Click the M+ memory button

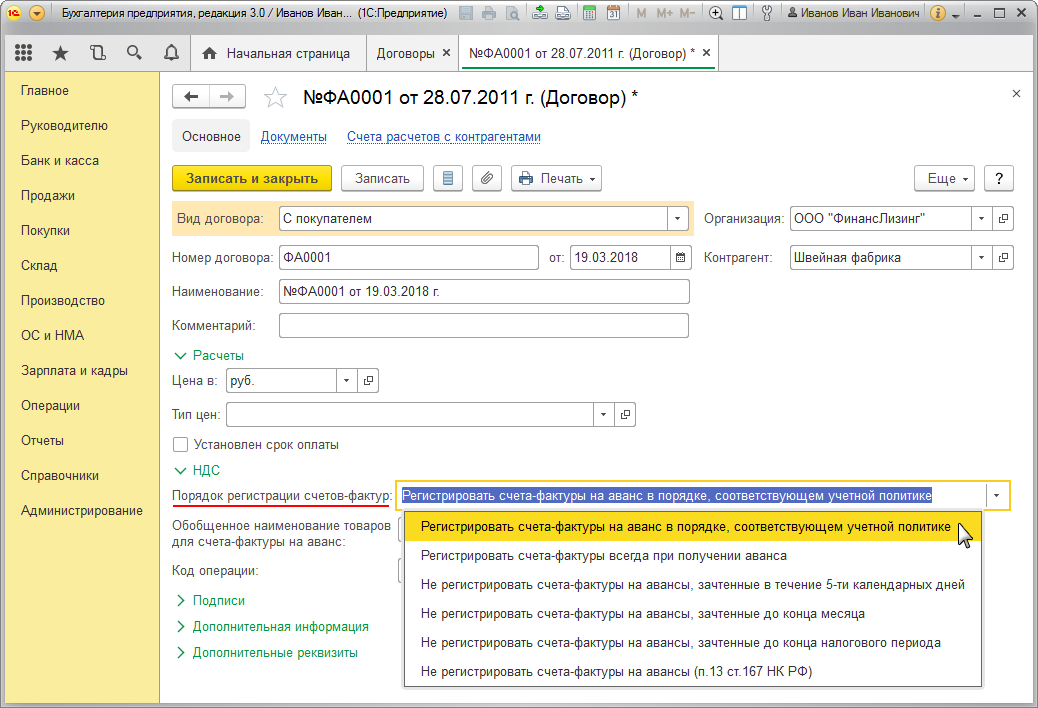(x=665, y=13)
